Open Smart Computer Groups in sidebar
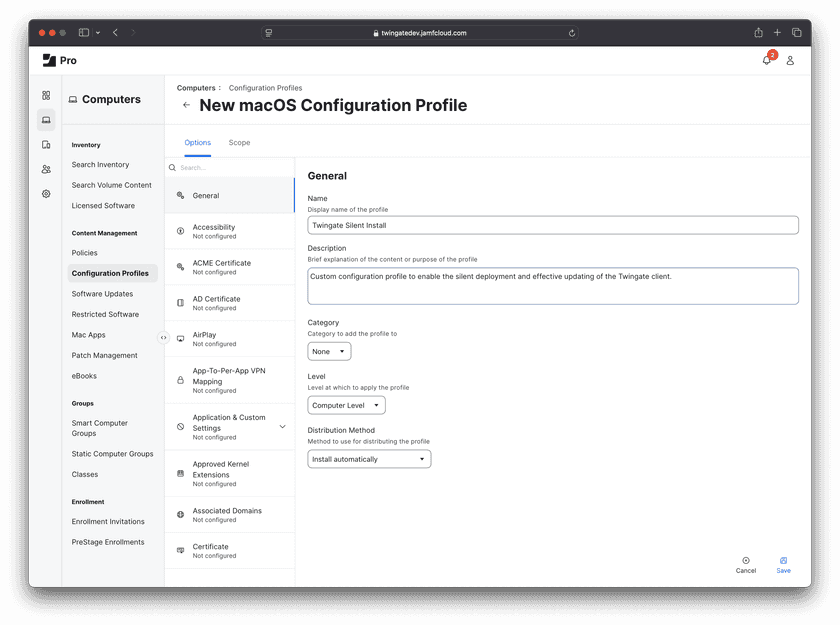Screen dimensions: 840x625 [100, 428]
